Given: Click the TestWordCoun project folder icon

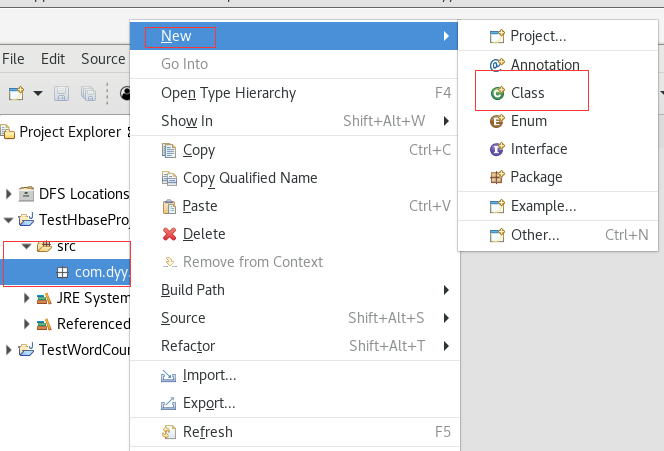Looking at the screenshot, I should 26,350.
